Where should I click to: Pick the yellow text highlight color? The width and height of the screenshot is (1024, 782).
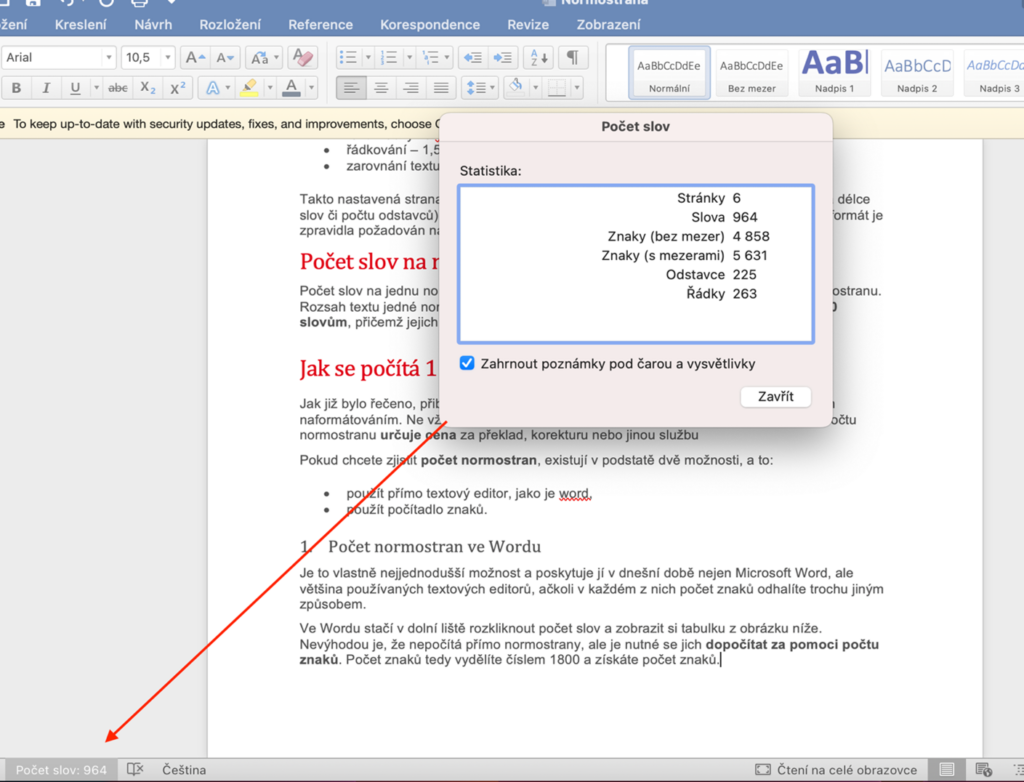[x=249, y=88]
